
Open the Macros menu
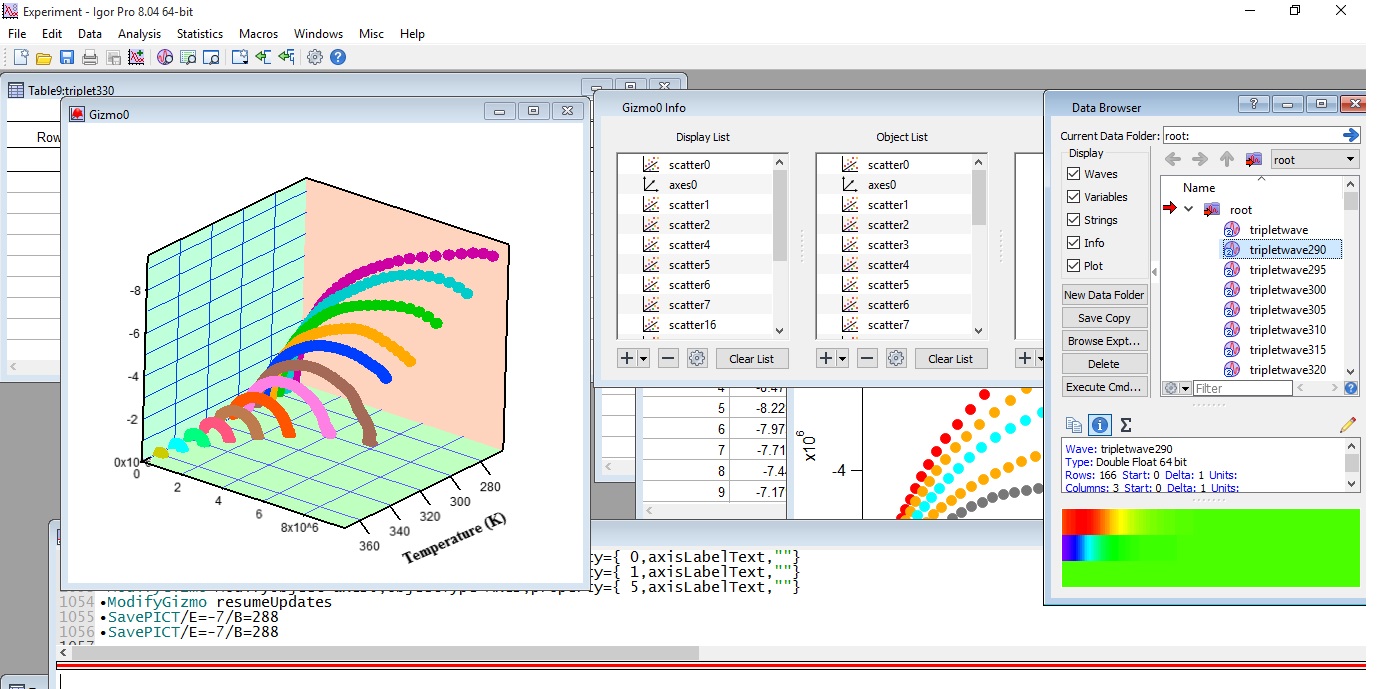pos(258,33)
